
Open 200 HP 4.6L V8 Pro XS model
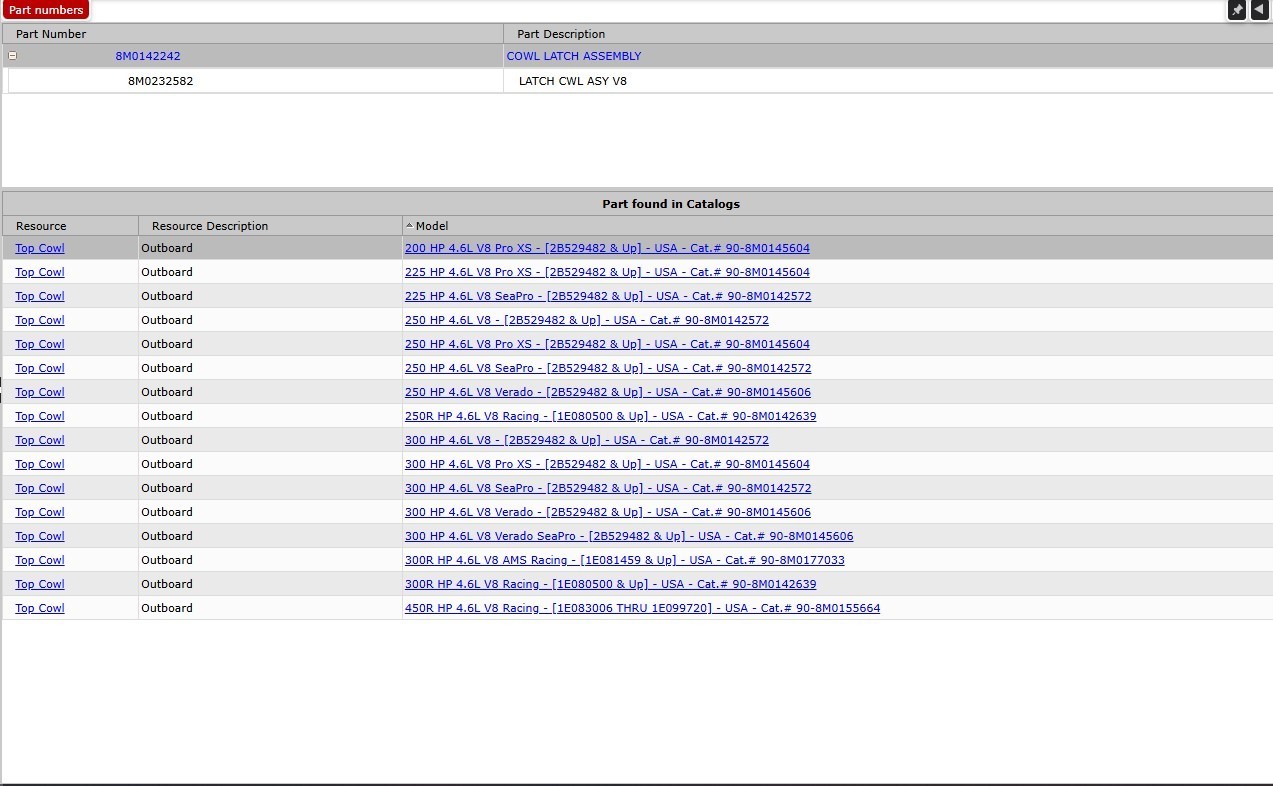pyautogui.click(x=607, y=248)
